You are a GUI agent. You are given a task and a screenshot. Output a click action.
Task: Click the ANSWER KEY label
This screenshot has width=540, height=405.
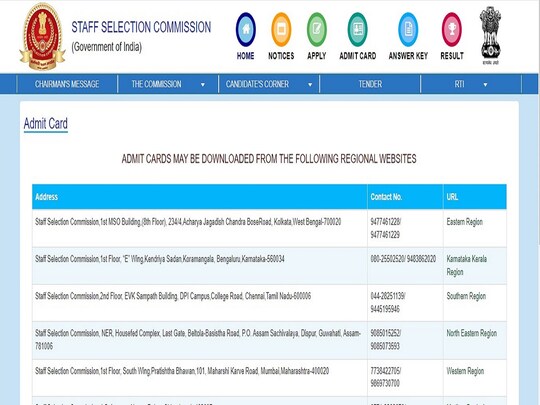(x=408, y=56)
